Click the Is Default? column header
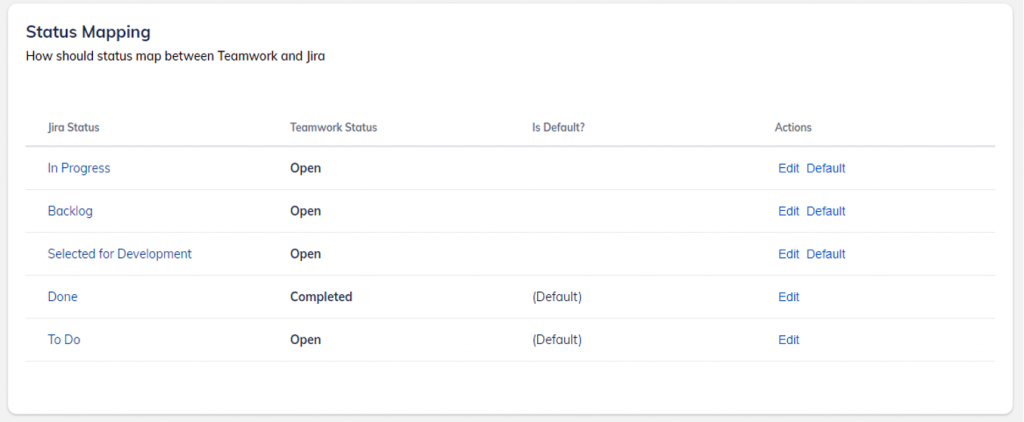Image resolution: width=1024 pixels, height=422 pixels. point(558,128)
